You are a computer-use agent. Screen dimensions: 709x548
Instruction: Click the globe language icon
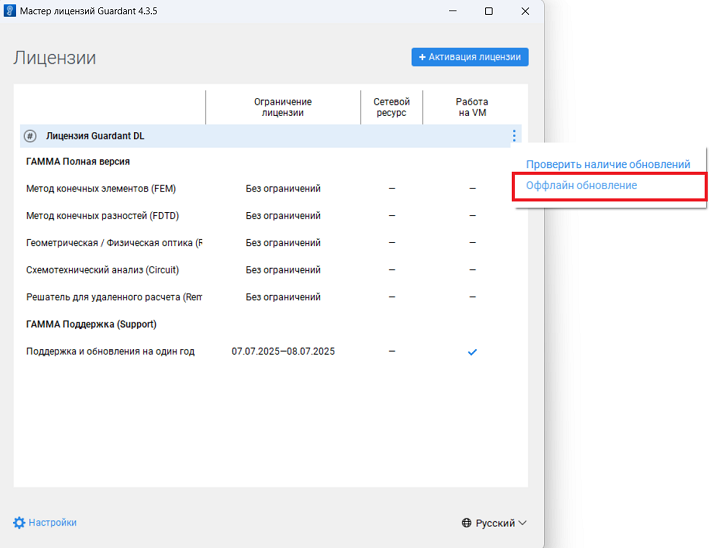pyautogui.click(x=466, y=523)
